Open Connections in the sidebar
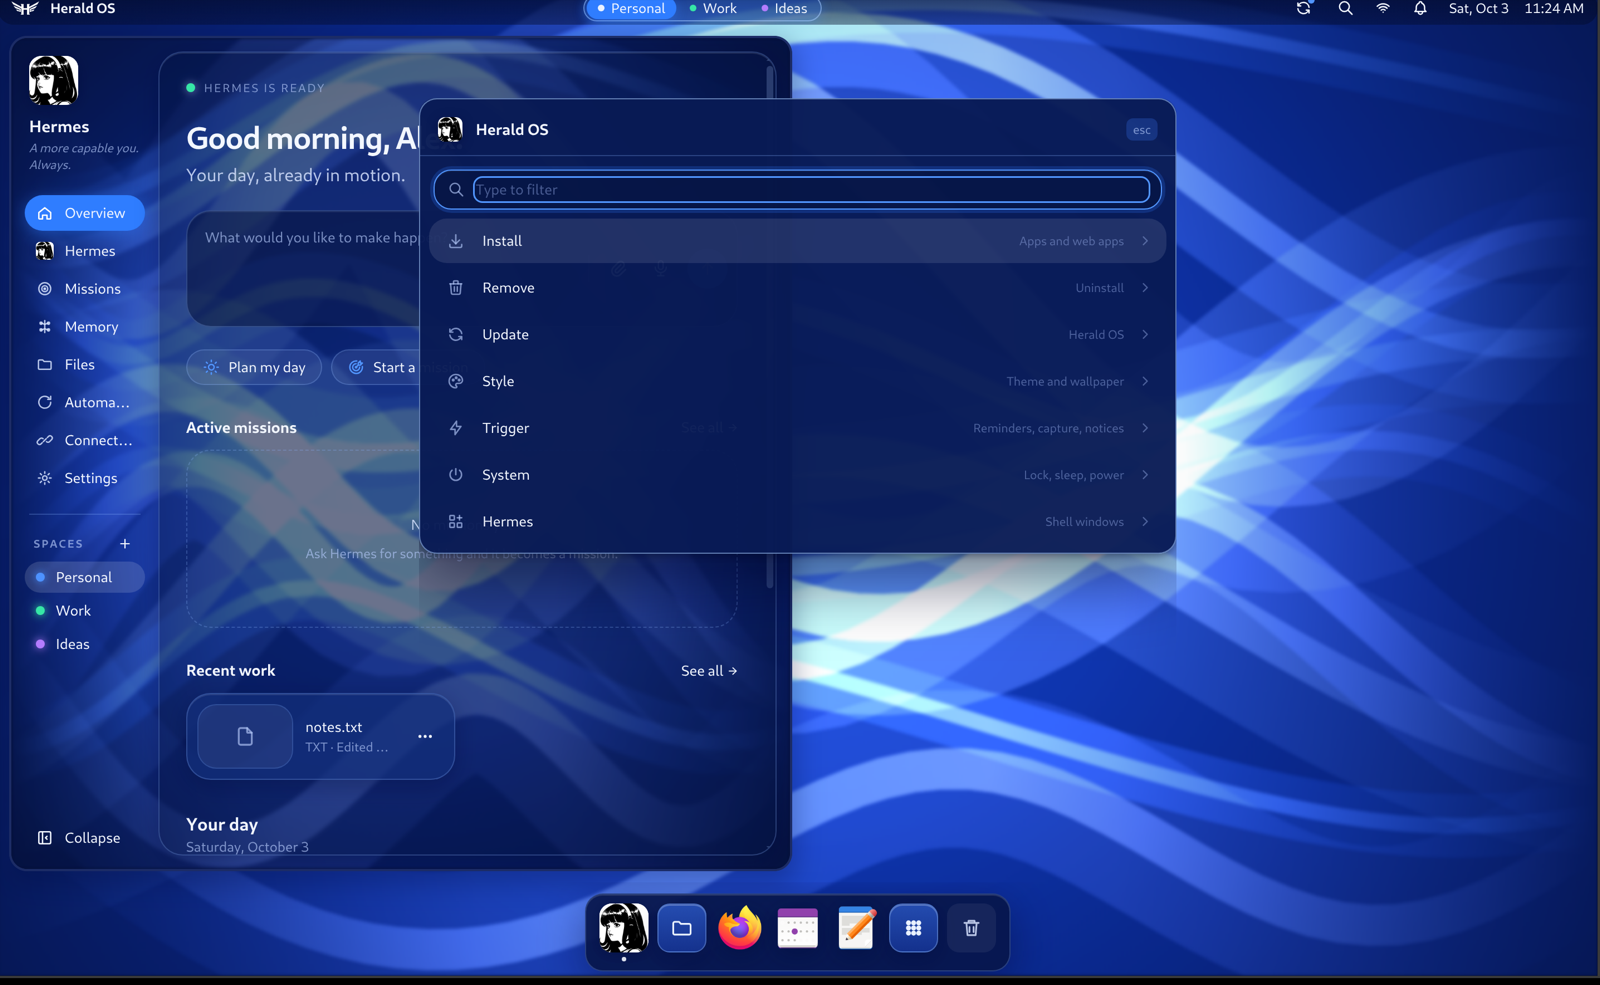 (85, 440)
